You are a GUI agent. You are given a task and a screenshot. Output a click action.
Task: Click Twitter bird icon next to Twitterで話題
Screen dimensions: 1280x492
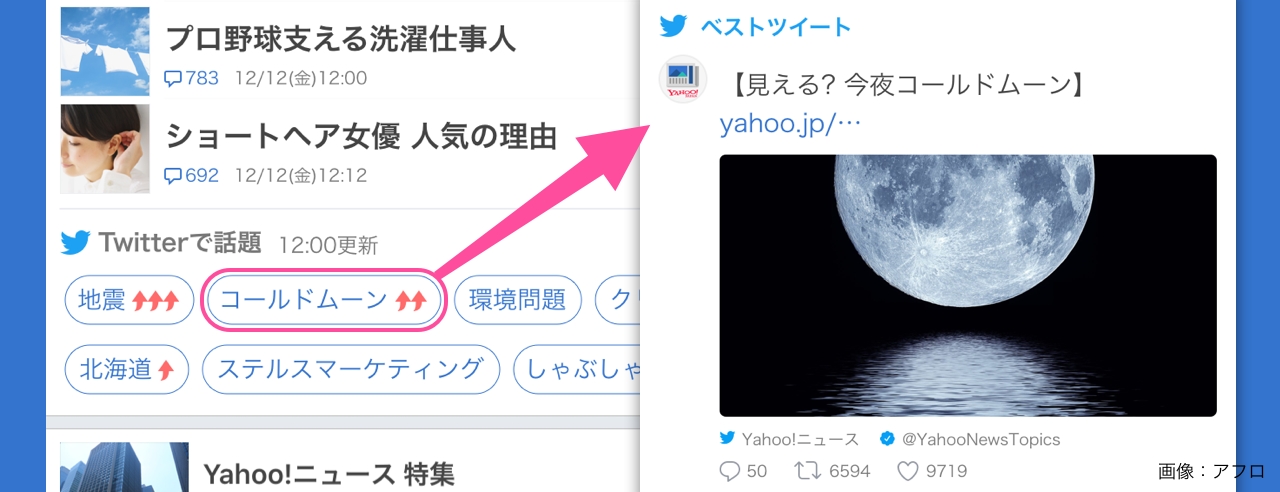click(x=75, y=242)
